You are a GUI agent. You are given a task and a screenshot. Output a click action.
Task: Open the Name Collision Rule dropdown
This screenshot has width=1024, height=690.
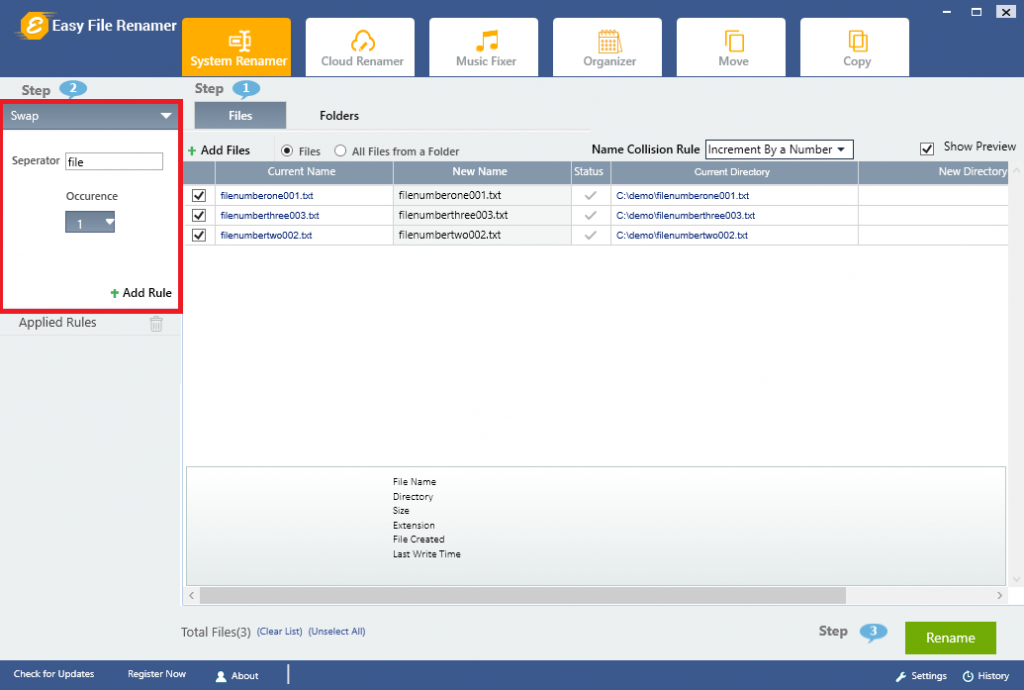(x=779, y=149)
